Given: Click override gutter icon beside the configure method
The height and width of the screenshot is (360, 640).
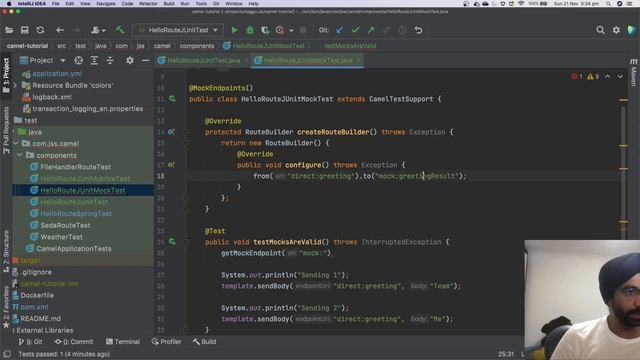Looking at the screenshot, I should pyautogui.click(x=171, y=165).
